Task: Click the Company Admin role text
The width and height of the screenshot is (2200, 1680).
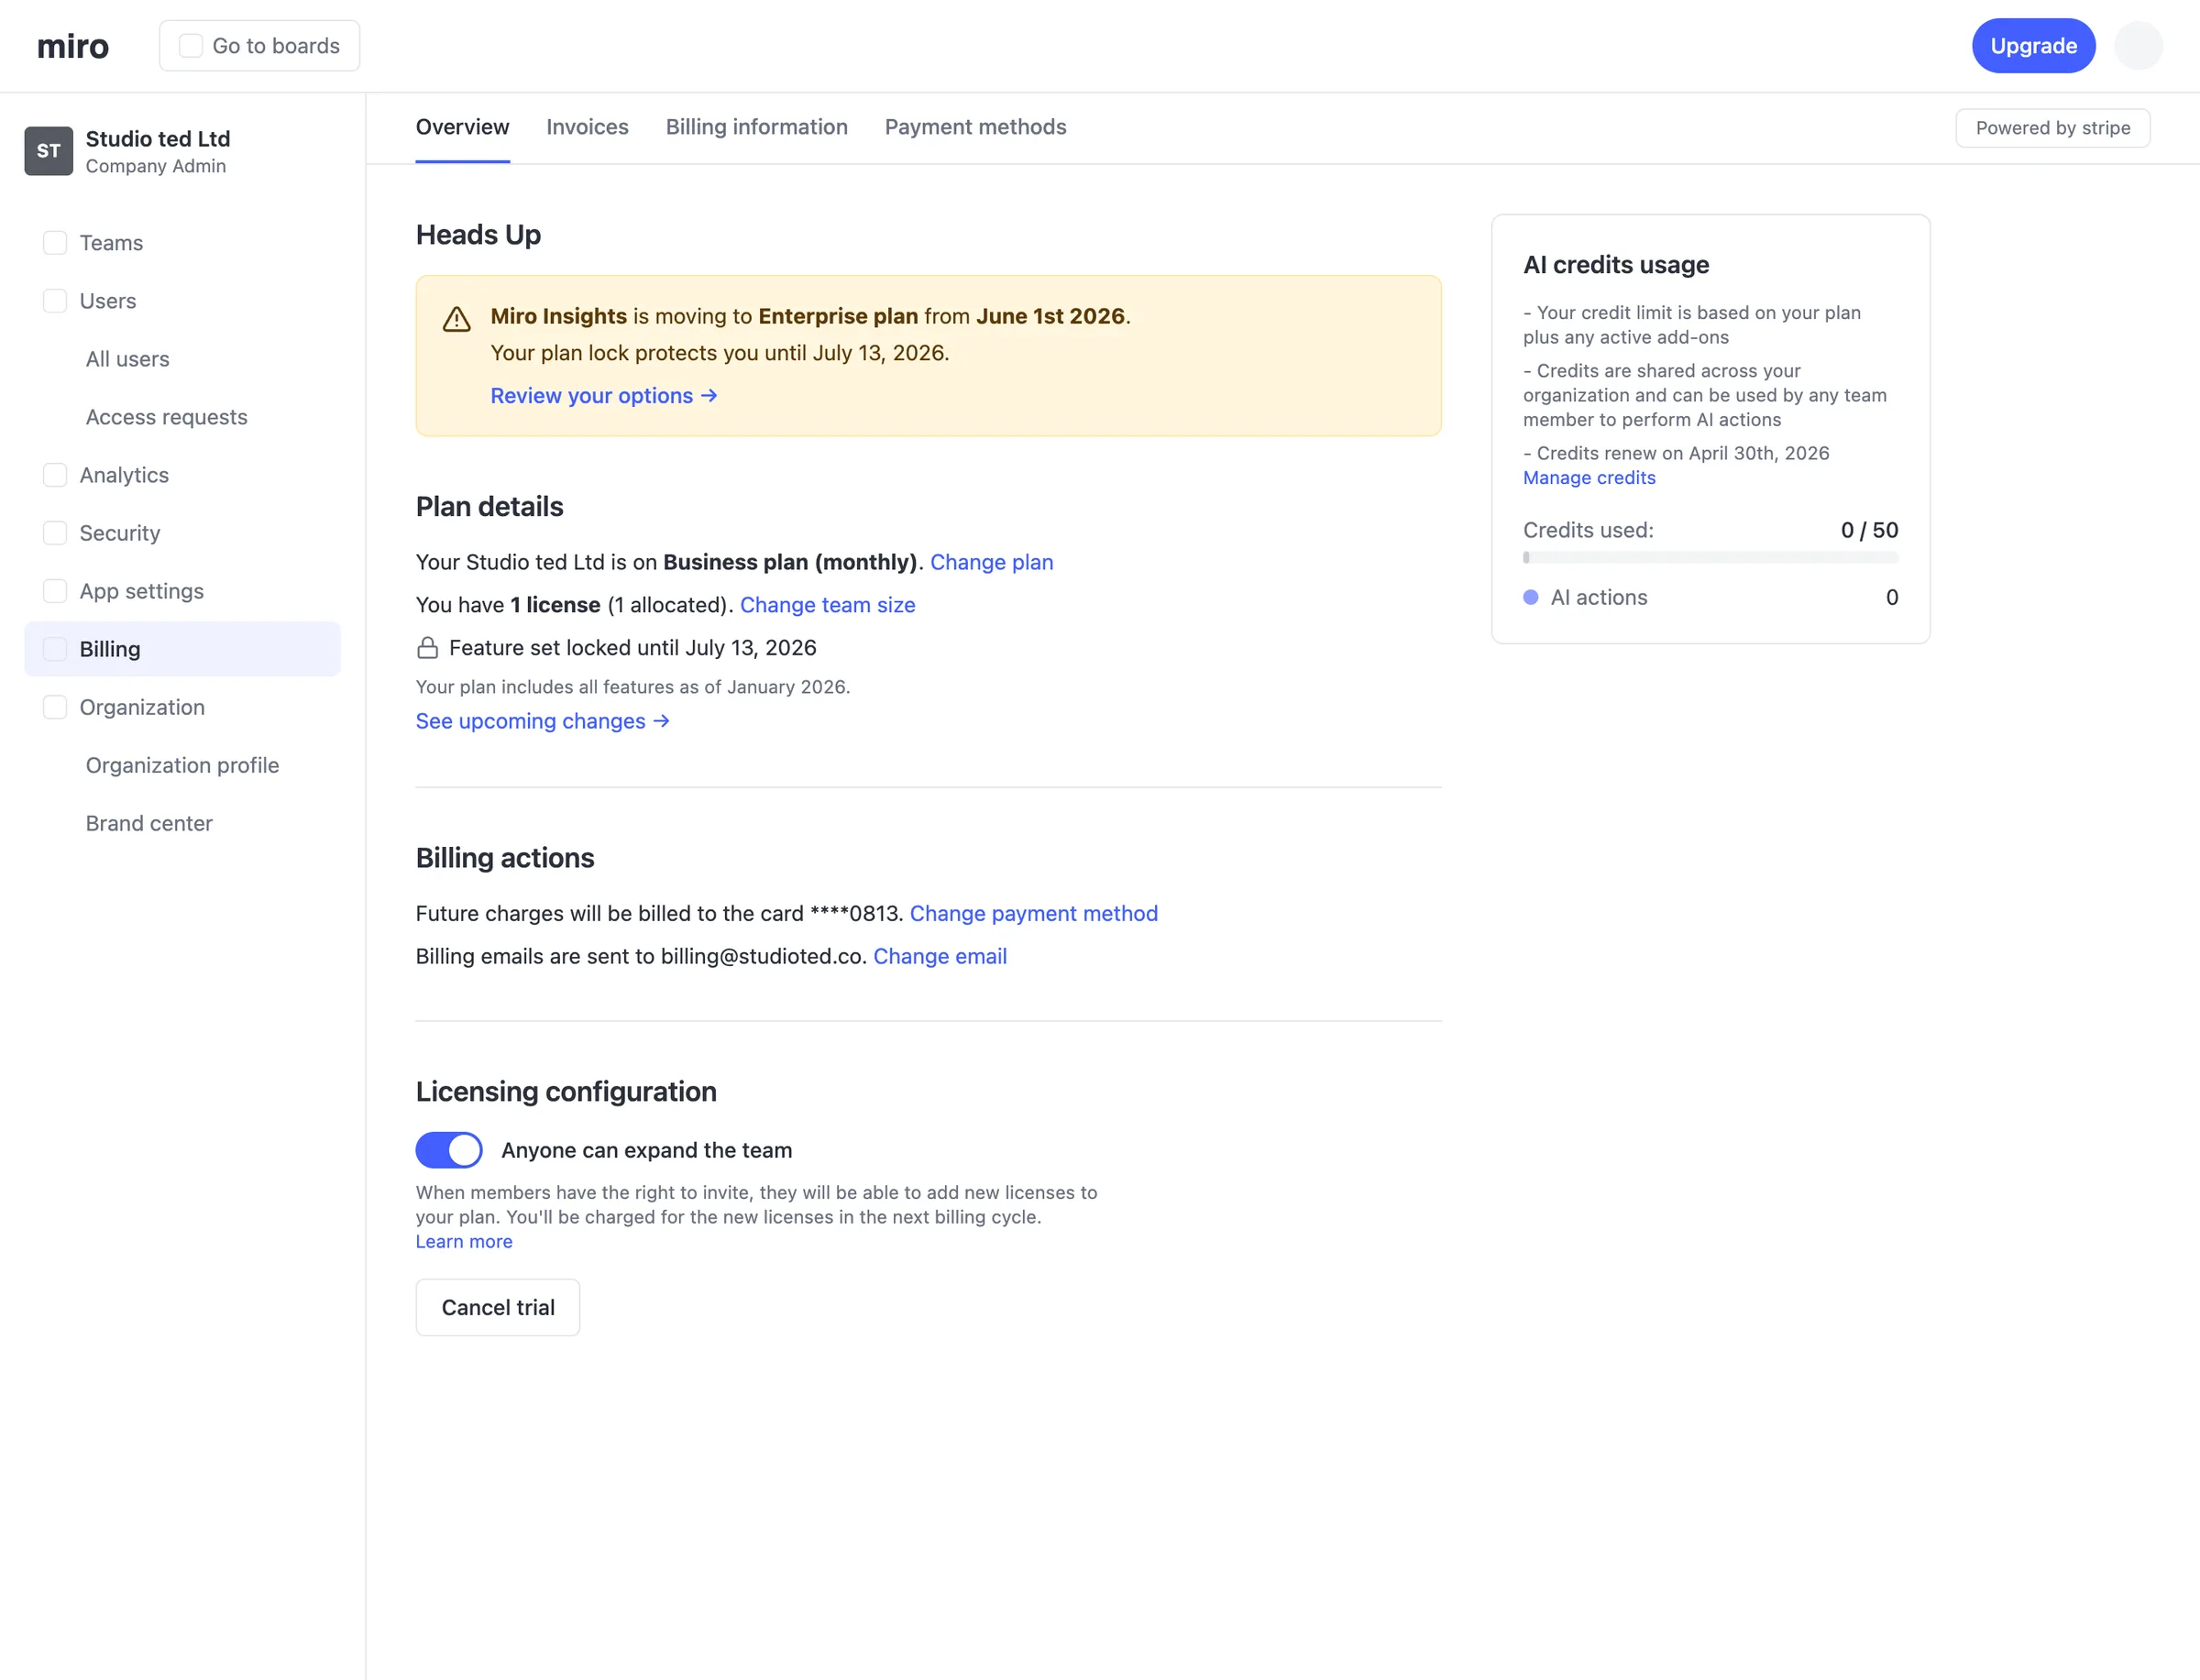Action: pyautogui.click(x=155, y=166)
